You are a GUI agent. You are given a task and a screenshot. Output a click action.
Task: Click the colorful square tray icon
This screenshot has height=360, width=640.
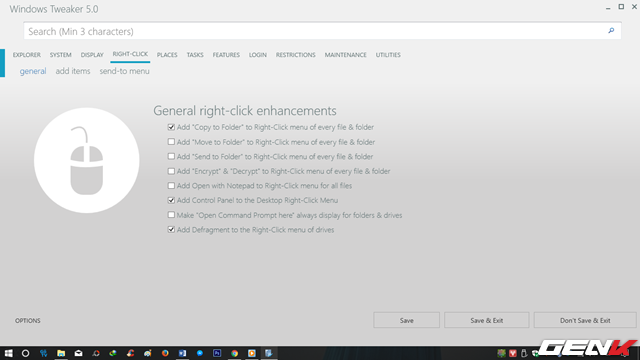501,353
